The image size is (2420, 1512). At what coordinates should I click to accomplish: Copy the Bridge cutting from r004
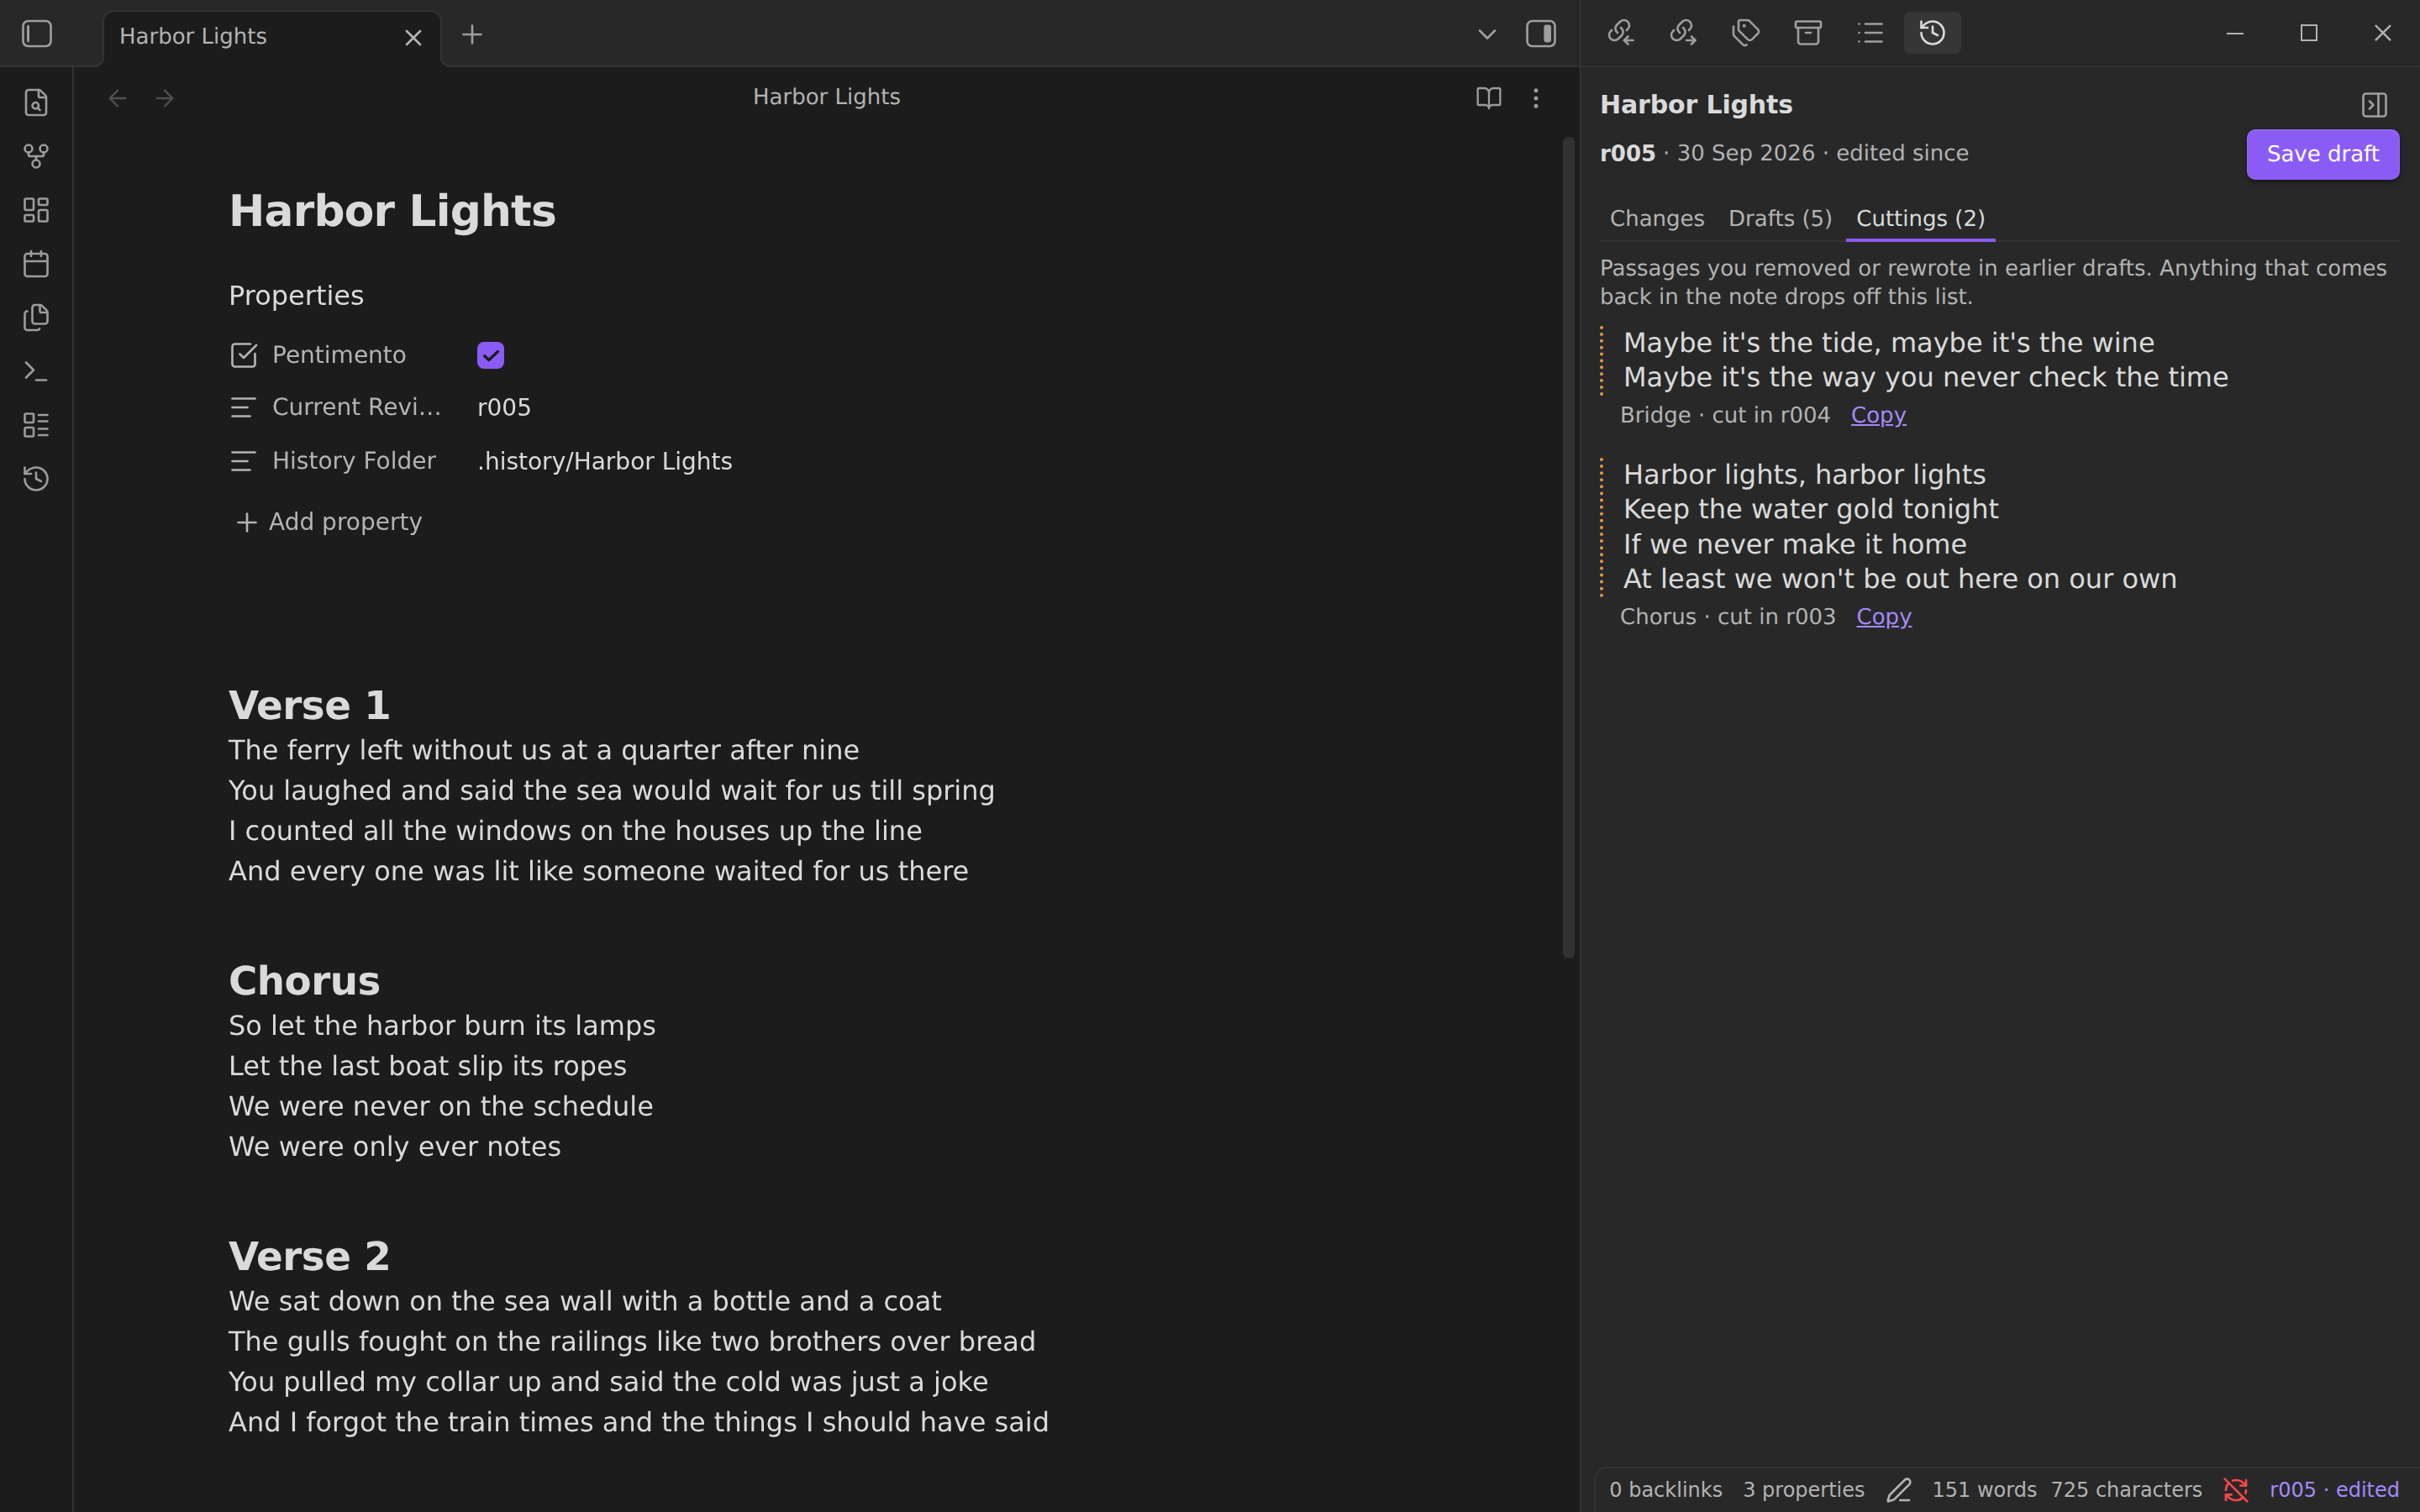(1878, 415)
